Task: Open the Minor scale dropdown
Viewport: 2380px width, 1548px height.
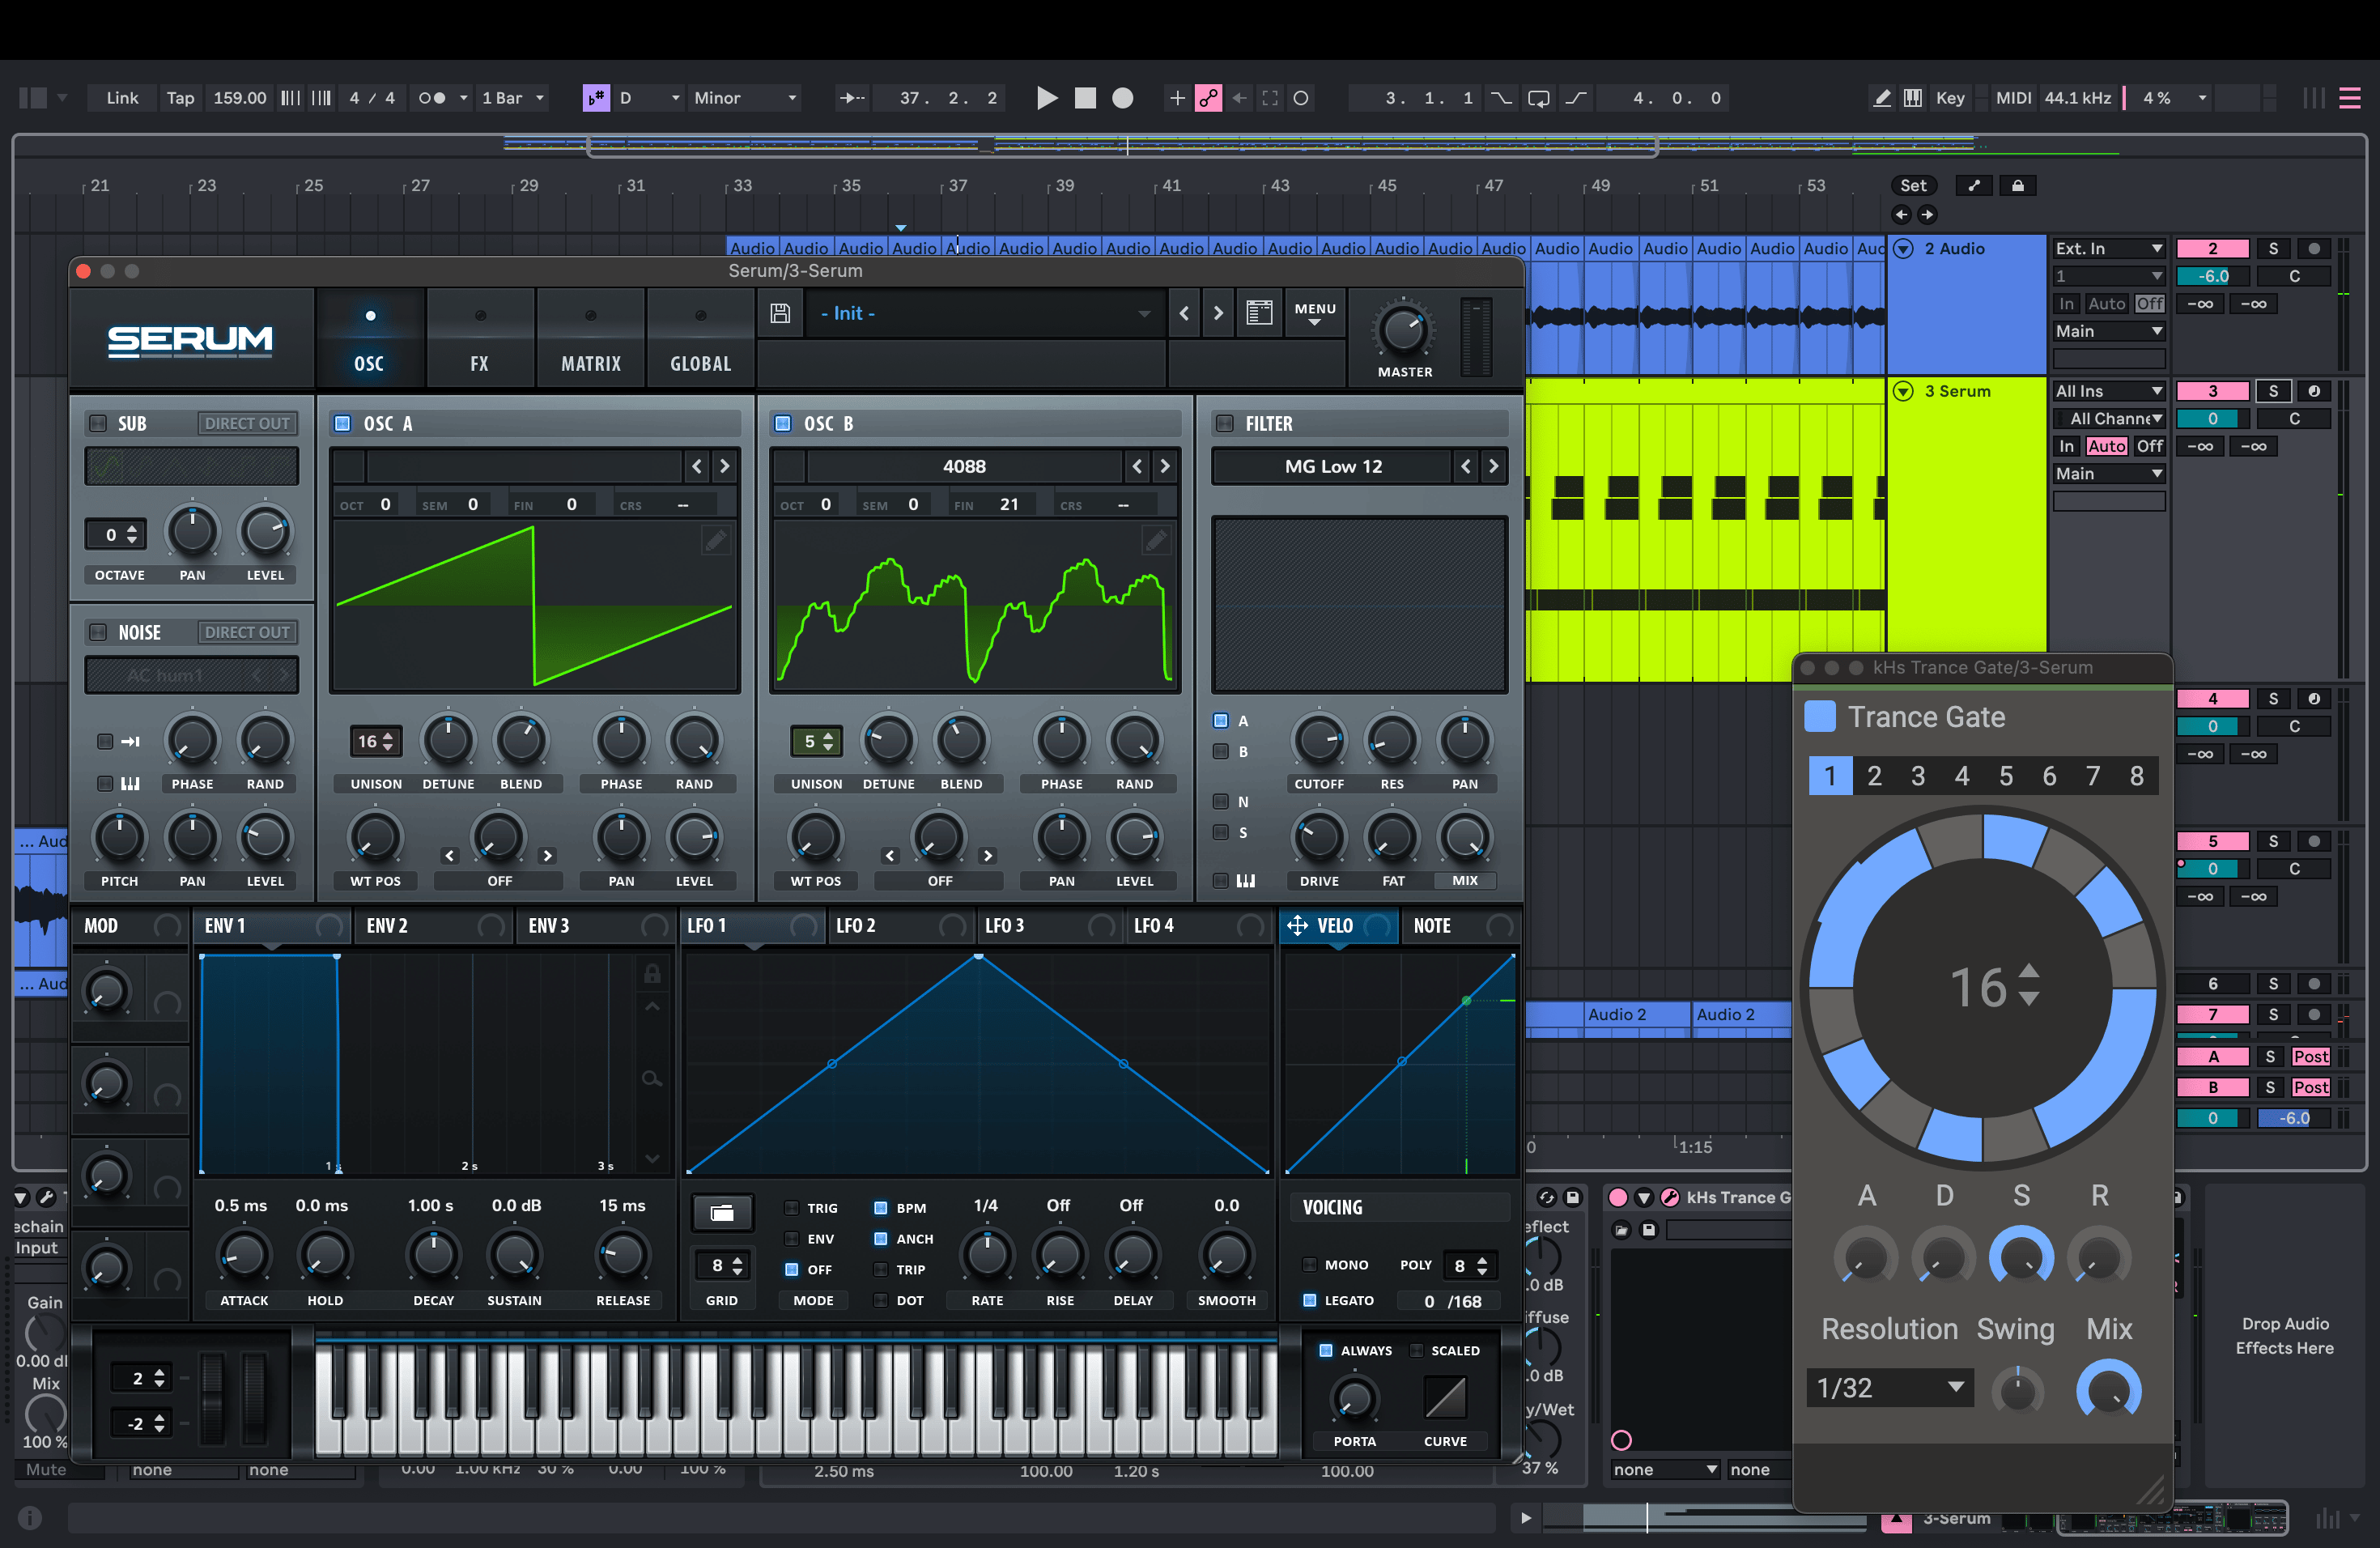Action: tap(745, 98)
